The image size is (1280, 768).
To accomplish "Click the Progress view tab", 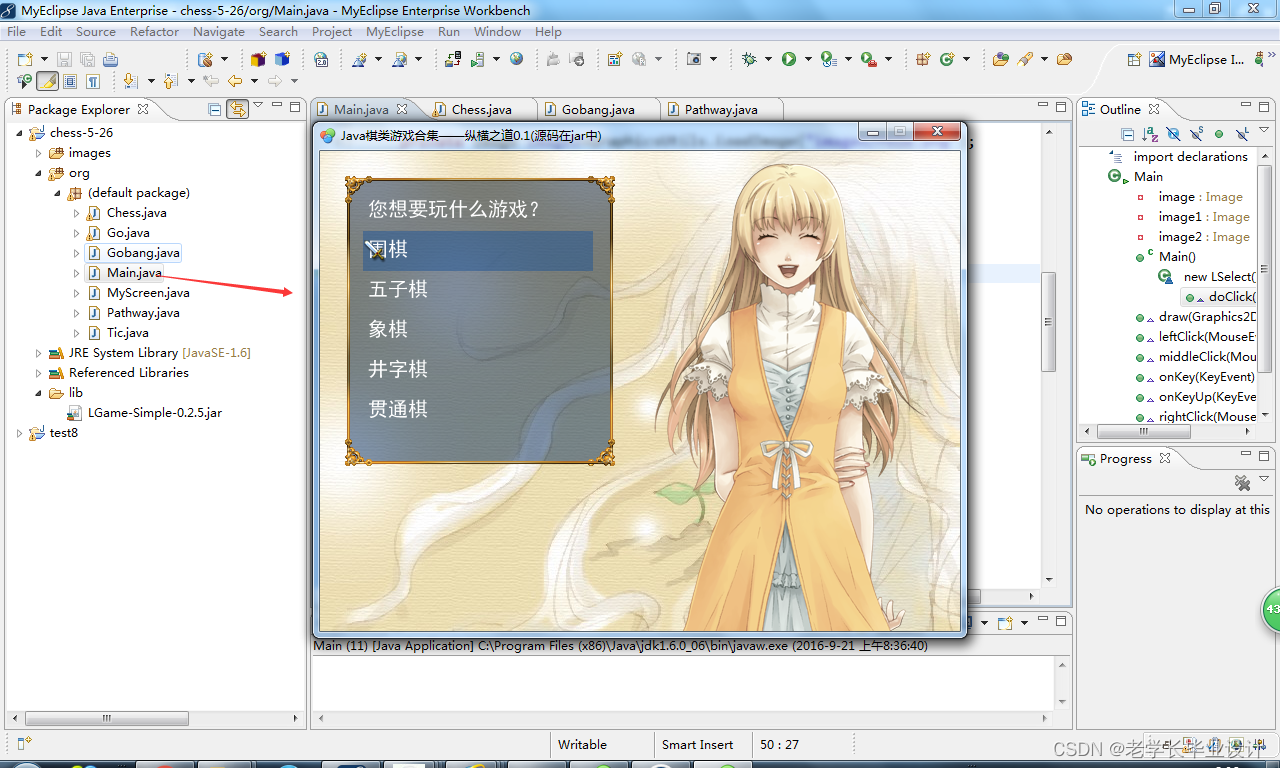I will (1126, 459).
